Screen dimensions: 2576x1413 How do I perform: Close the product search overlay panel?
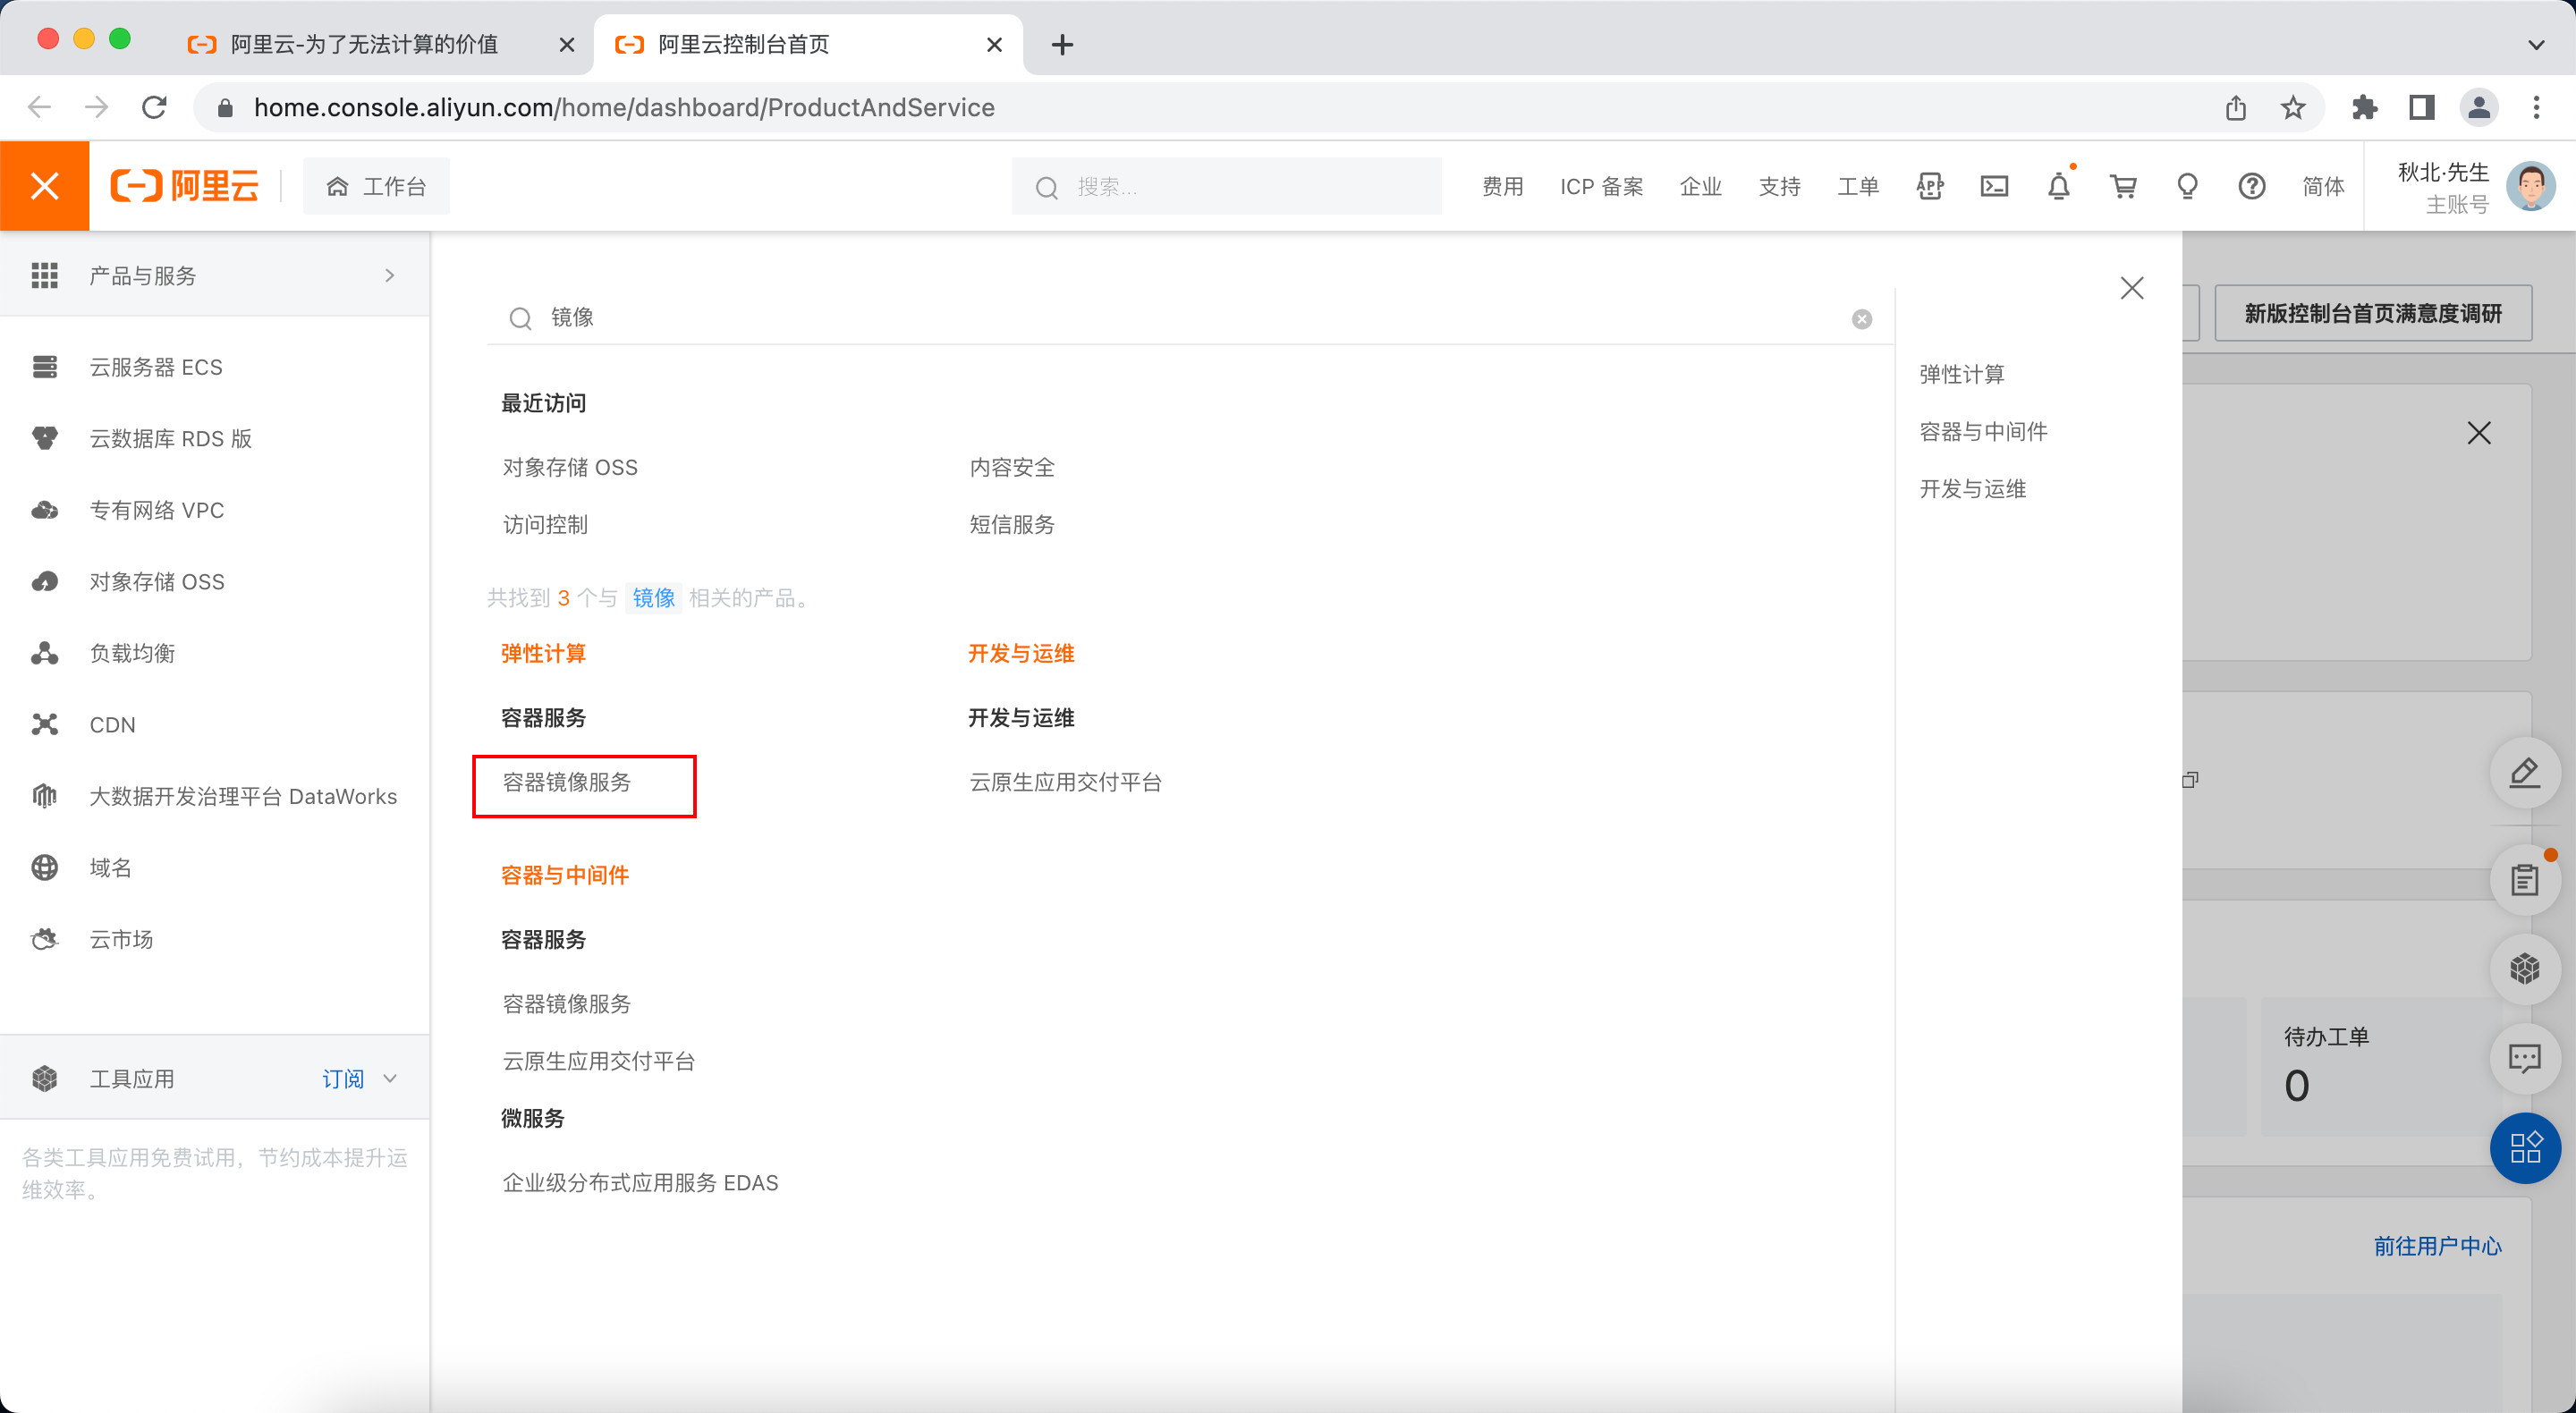(x=2132, y=288)
